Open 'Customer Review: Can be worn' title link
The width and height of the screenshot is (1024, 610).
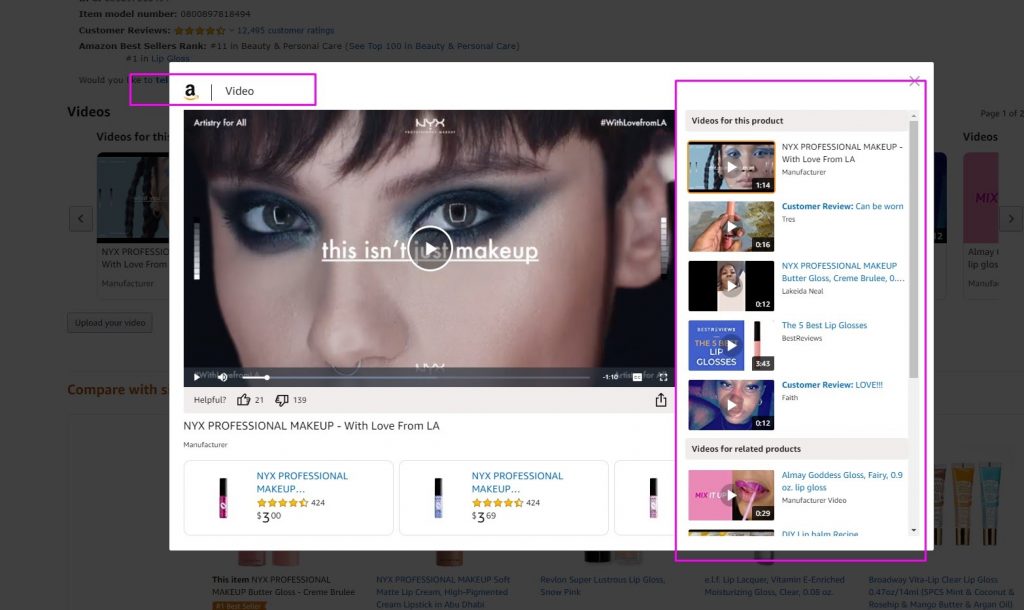click(842, 206)
